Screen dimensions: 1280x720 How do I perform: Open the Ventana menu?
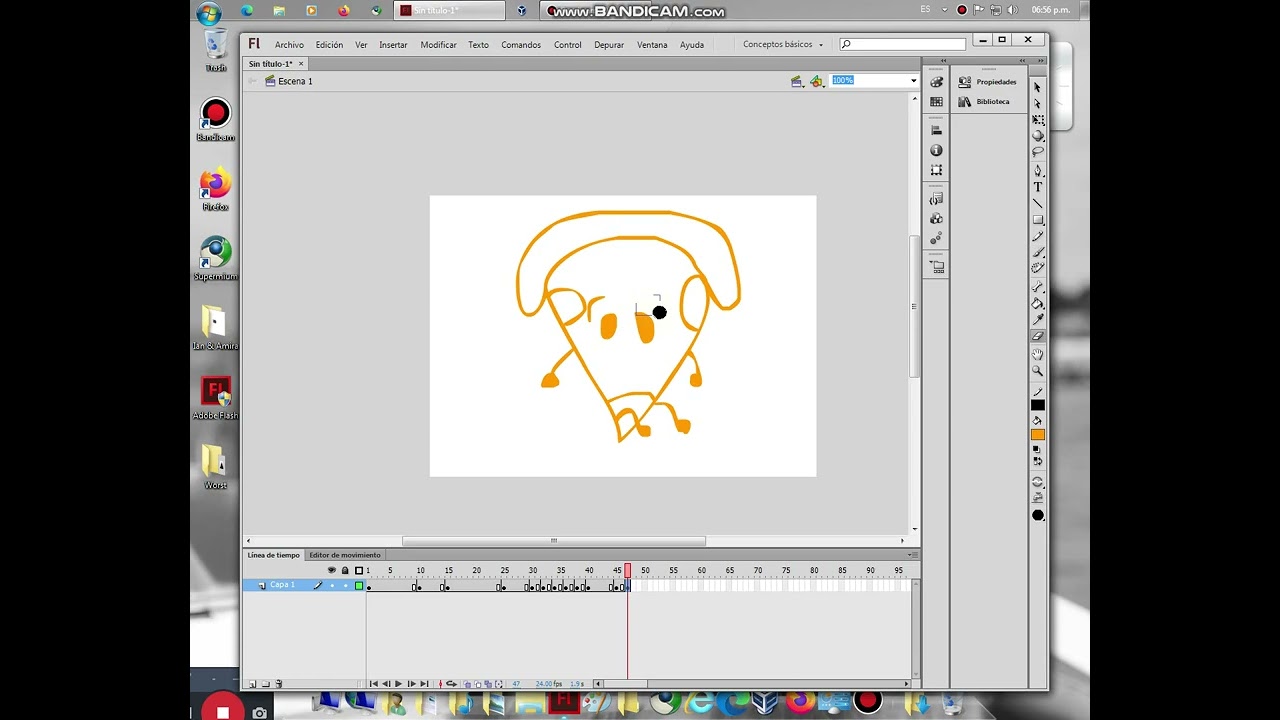(x=652, y=45)
